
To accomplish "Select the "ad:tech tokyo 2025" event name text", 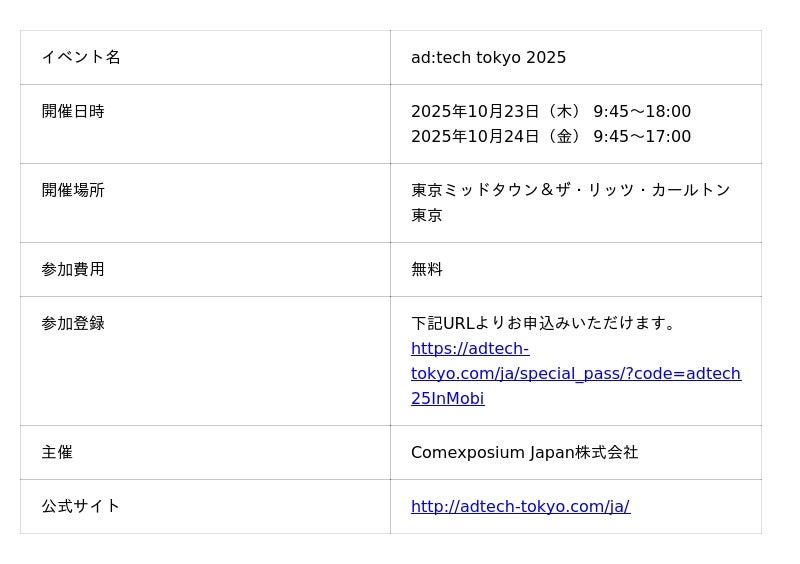I will coord(488,58).
